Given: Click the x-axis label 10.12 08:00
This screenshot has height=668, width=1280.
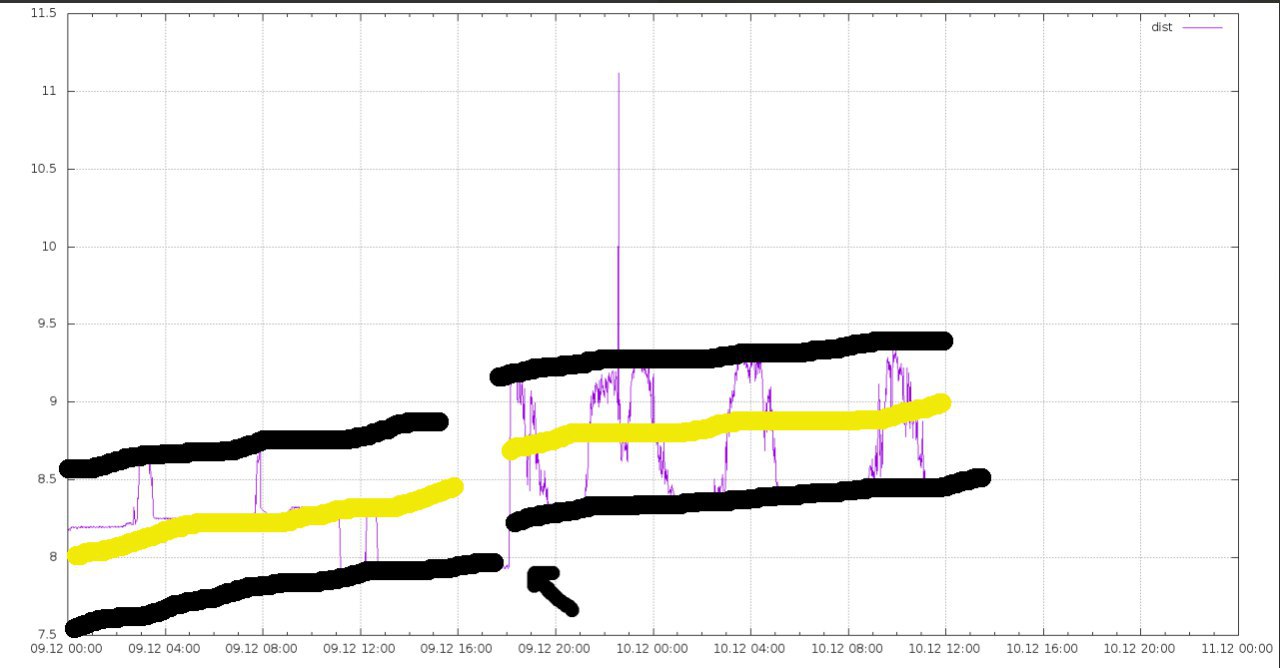Looking at the screenshot, I should [848, 648].
